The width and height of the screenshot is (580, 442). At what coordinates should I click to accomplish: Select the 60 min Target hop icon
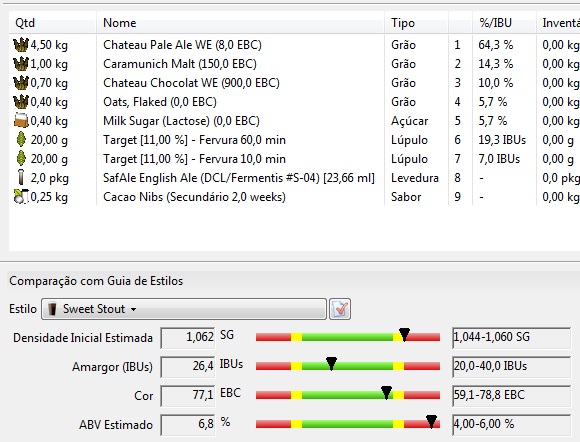pos(21,140)
